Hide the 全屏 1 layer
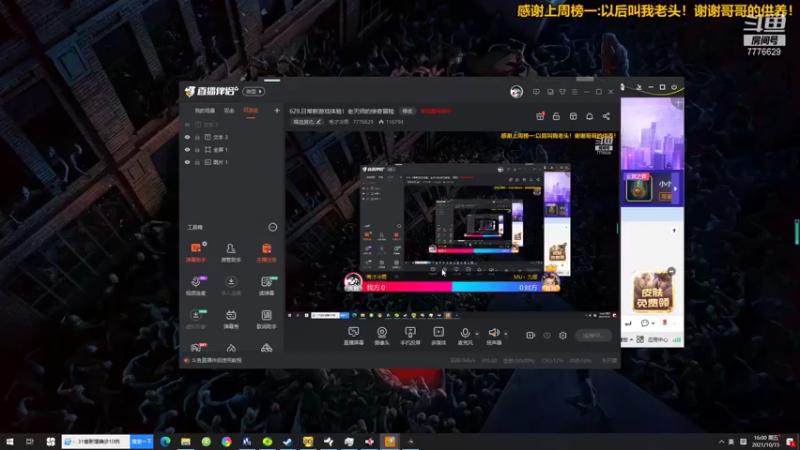 [187, 149]
